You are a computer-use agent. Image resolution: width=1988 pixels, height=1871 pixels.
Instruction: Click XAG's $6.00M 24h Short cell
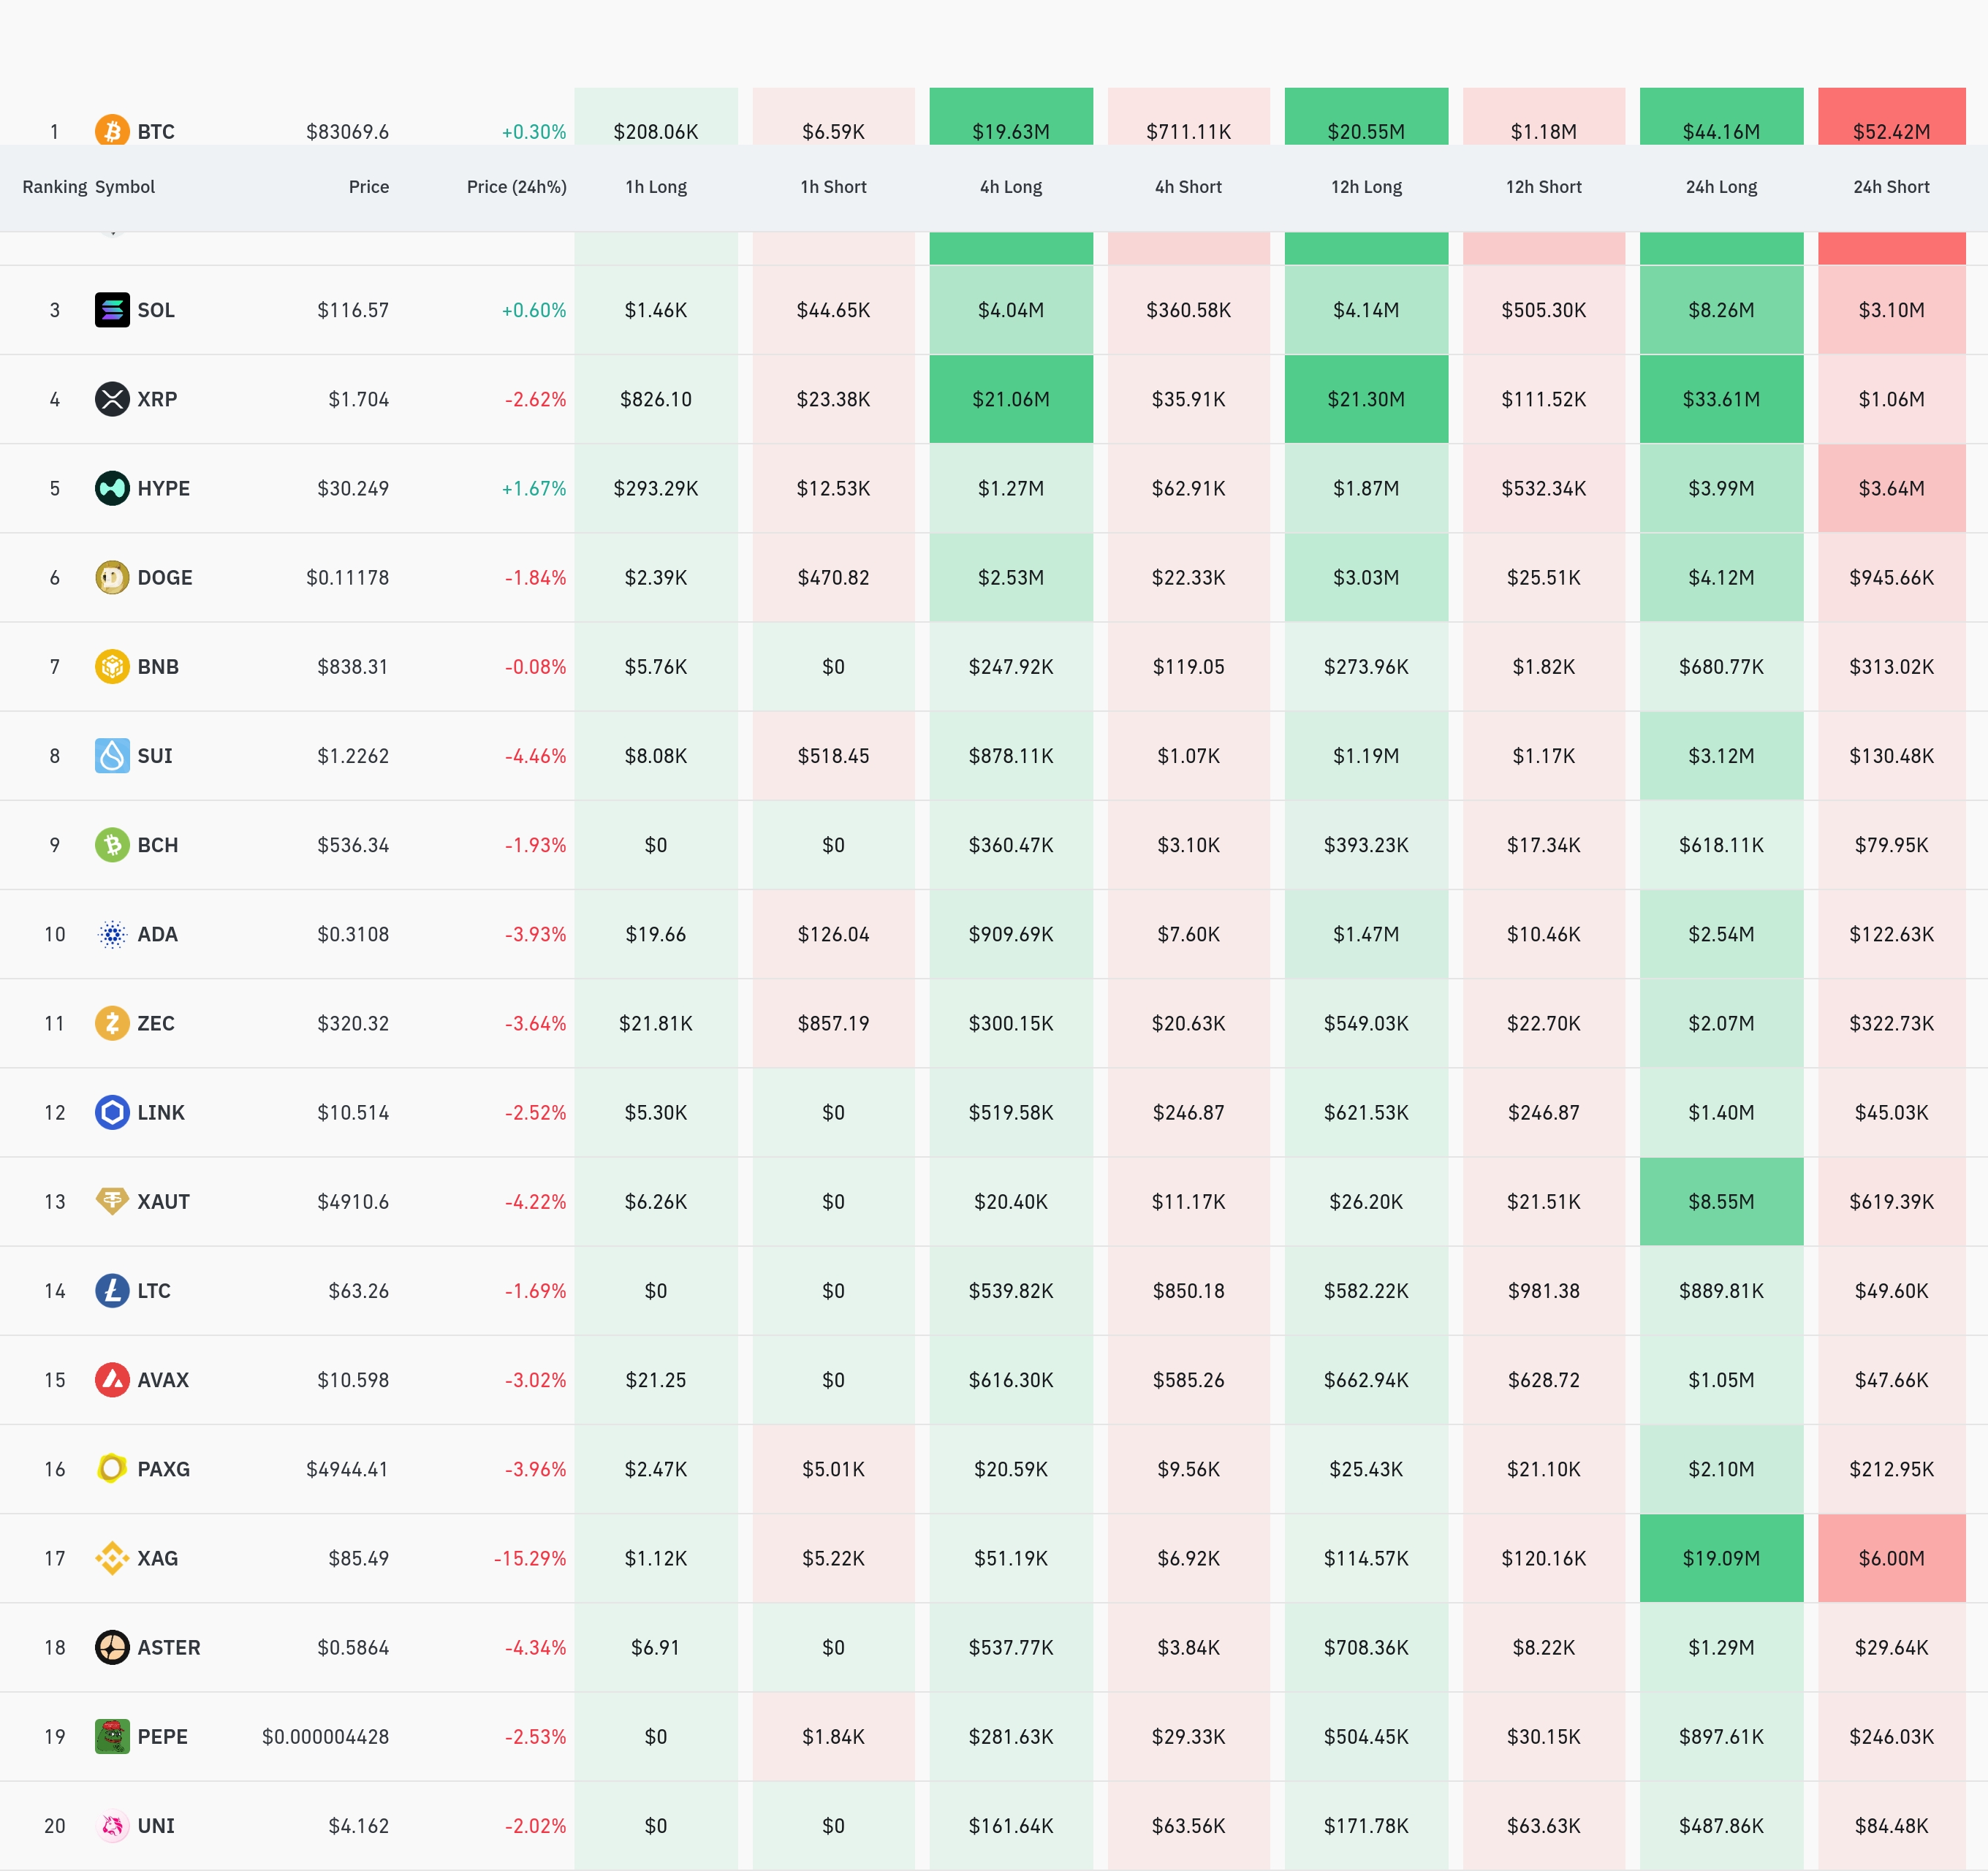(1891, 1558)
